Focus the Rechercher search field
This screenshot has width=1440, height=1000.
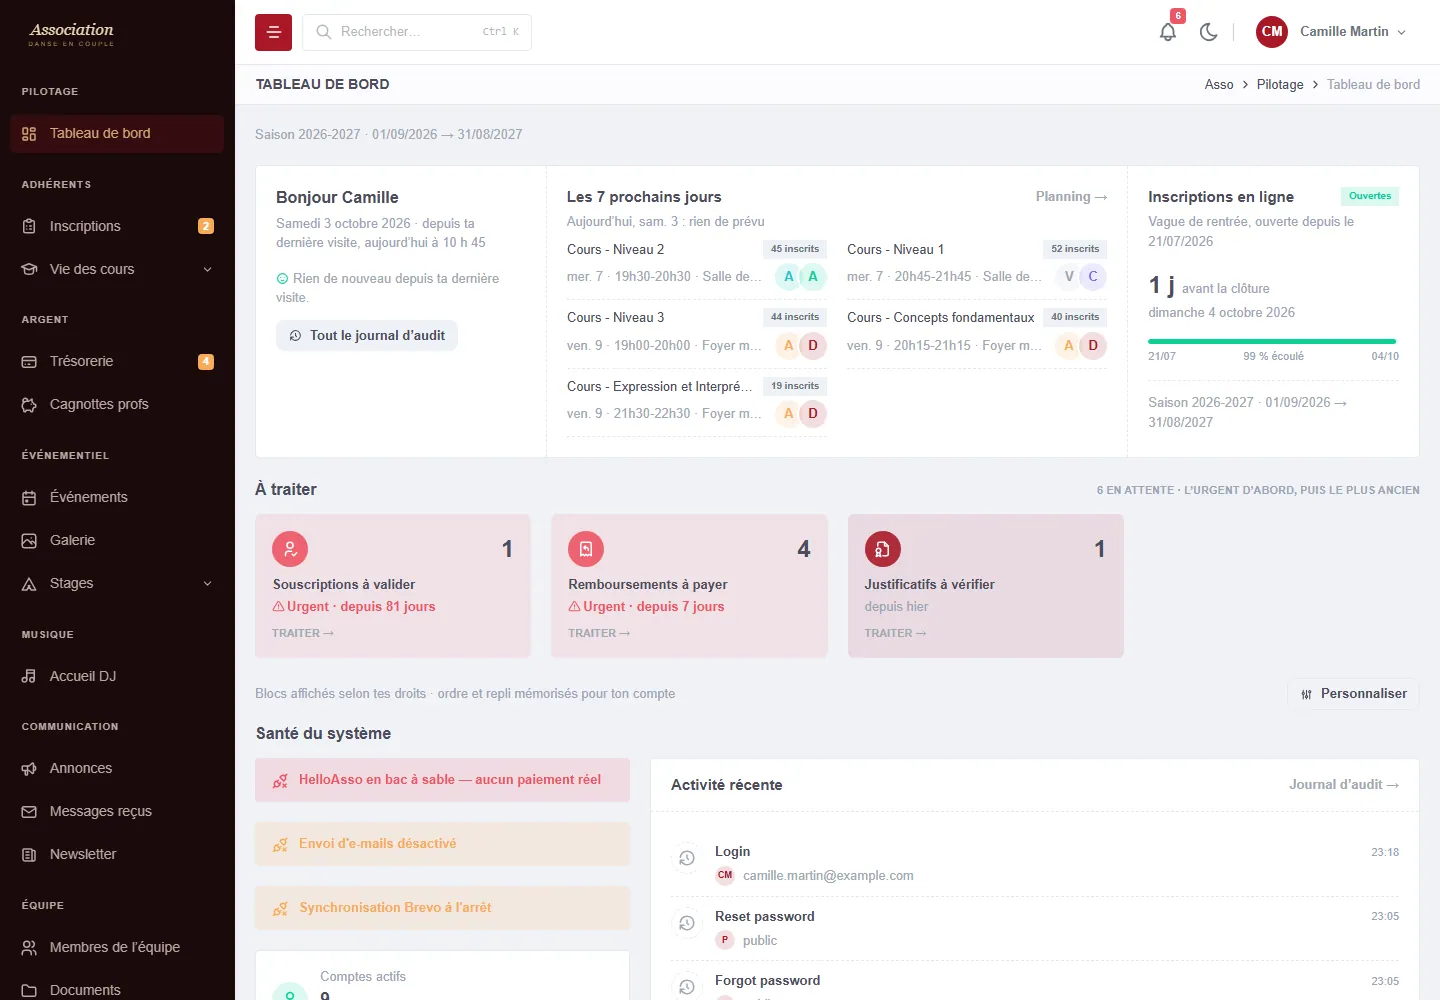[417, 32]
